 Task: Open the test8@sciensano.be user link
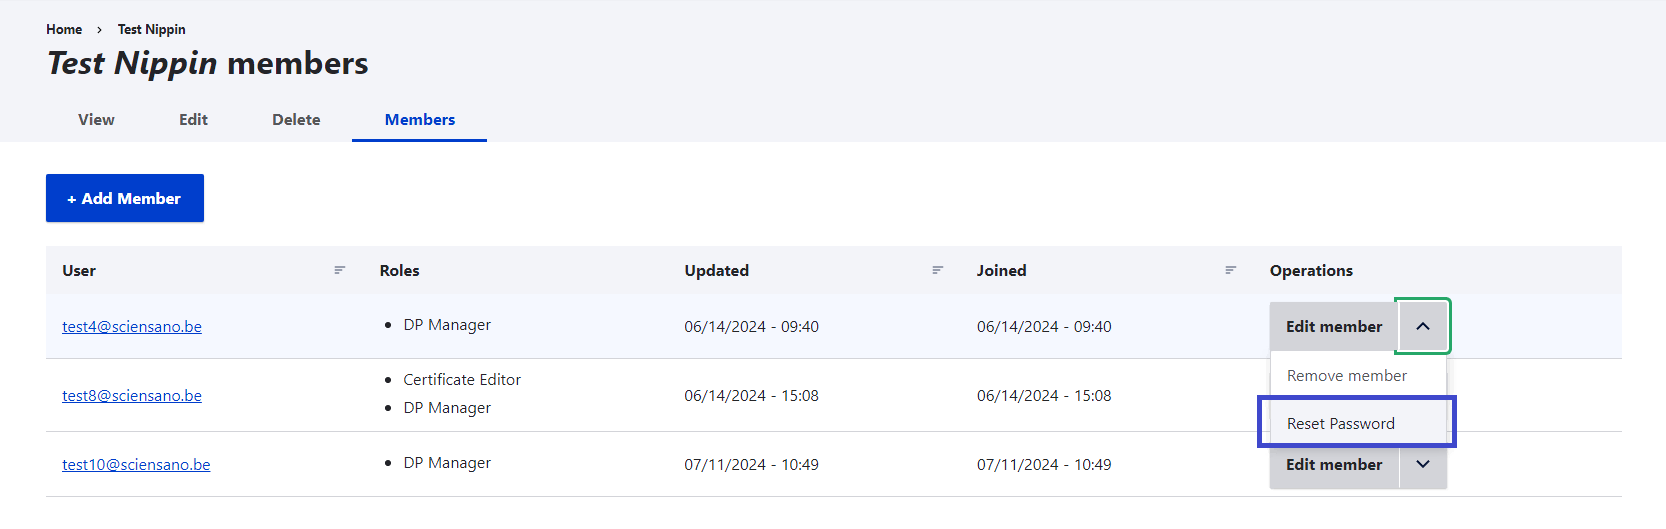pyautogui.click(x=132, y=396)
